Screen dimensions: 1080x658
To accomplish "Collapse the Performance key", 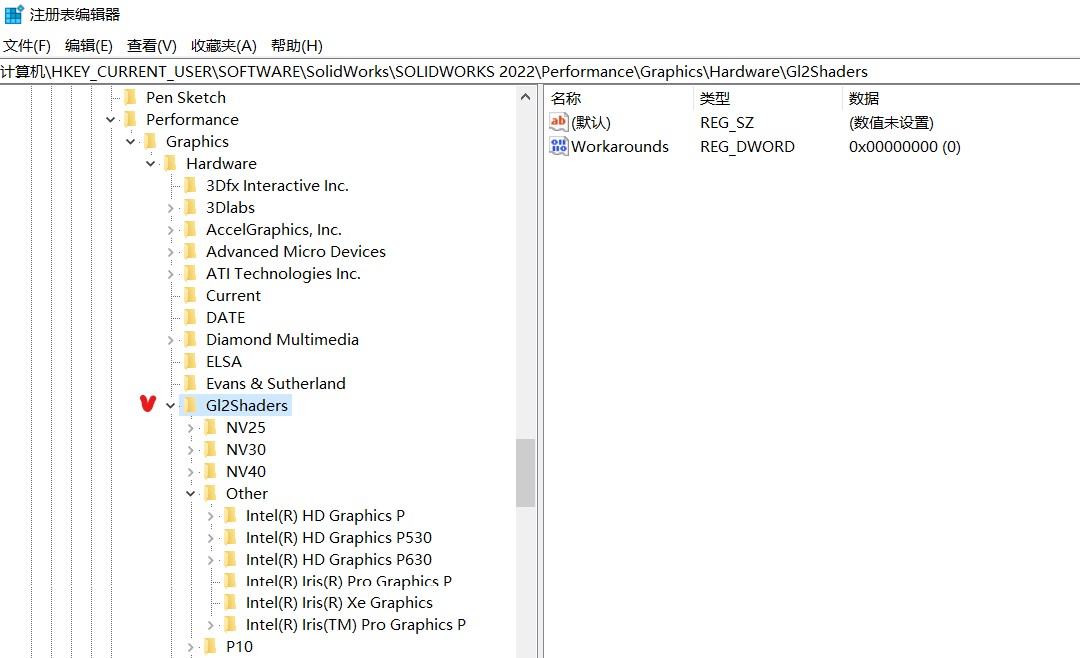I will click(x=110, y=120).
